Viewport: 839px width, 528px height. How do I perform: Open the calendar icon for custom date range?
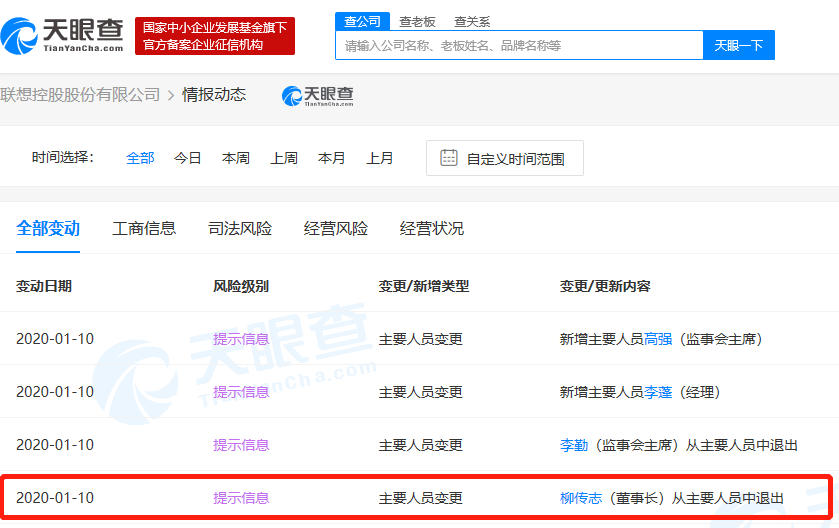(448, 158)
